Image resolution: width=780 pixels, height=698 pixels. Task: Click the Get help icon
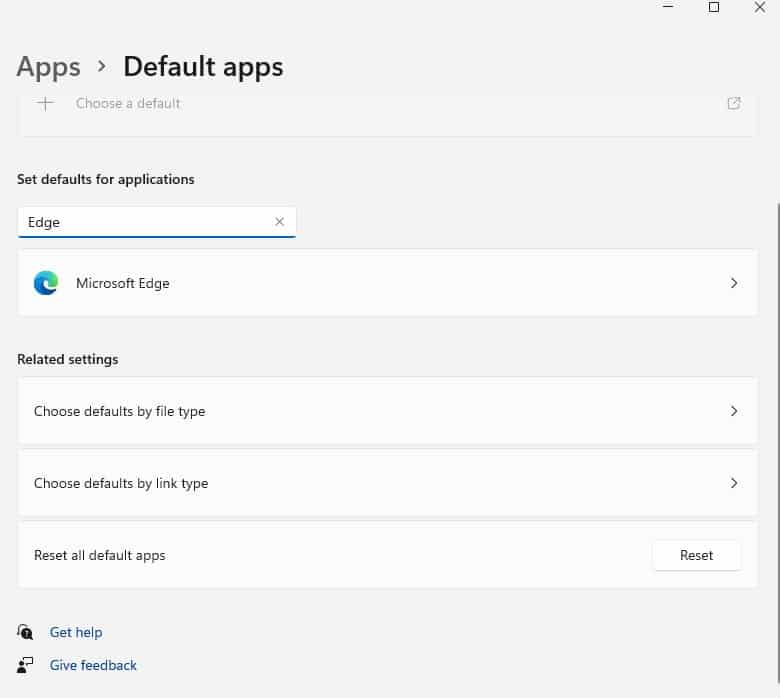[x=25, y=632]
